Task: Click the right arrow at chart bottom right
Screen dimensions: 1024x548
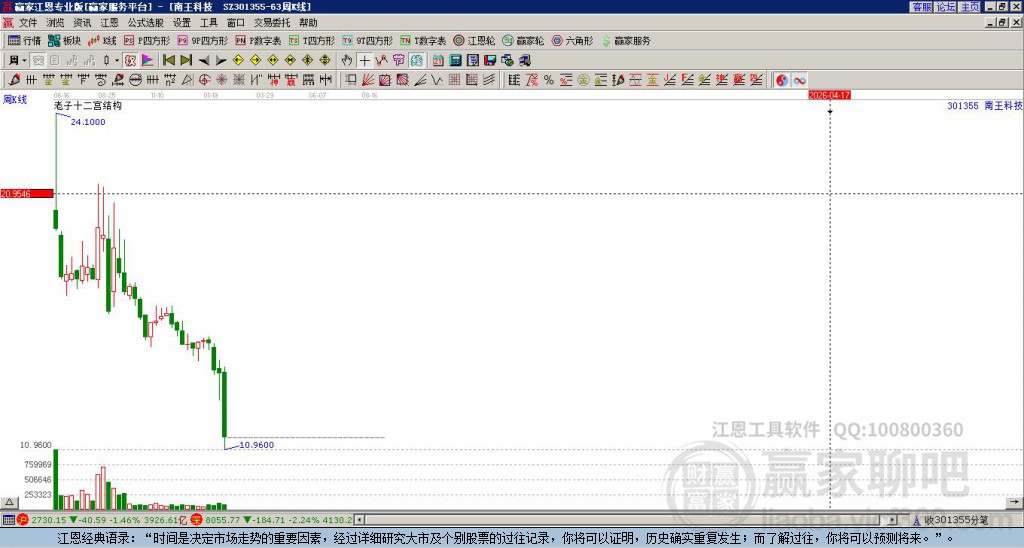Action: 1014,502
